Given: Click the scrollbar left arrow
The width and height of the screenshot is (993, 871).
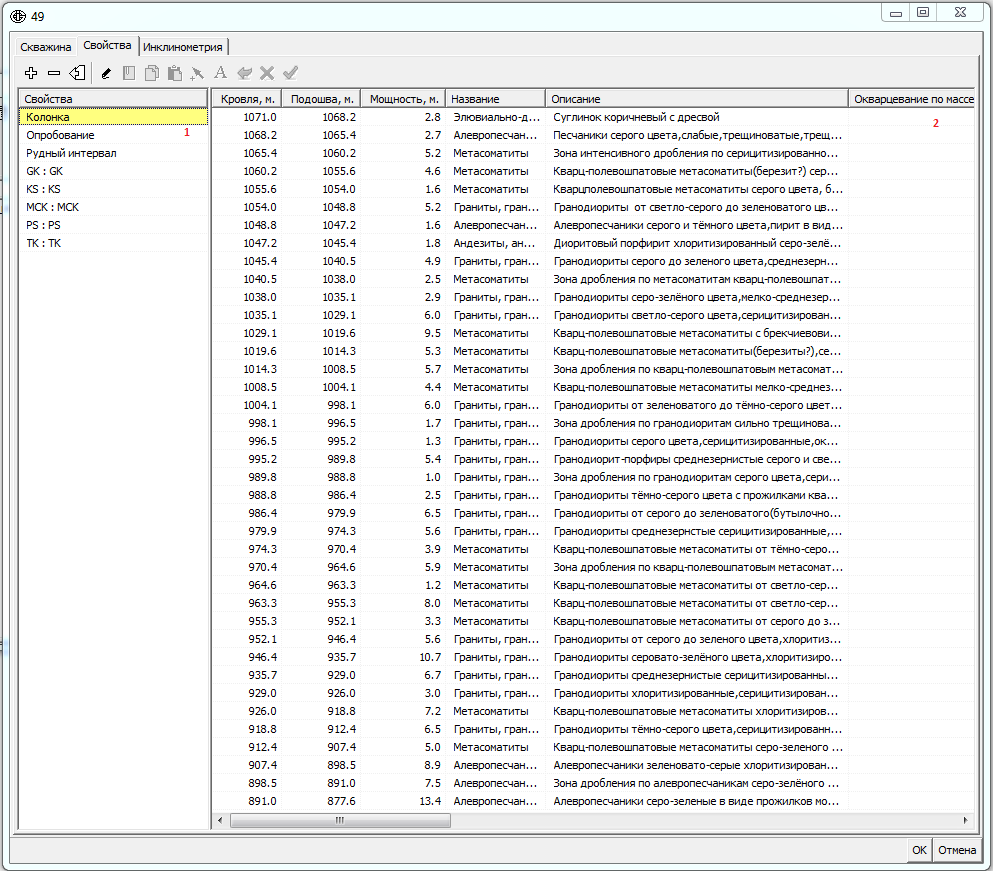Looking at the screenshot, I should (220, 820).
